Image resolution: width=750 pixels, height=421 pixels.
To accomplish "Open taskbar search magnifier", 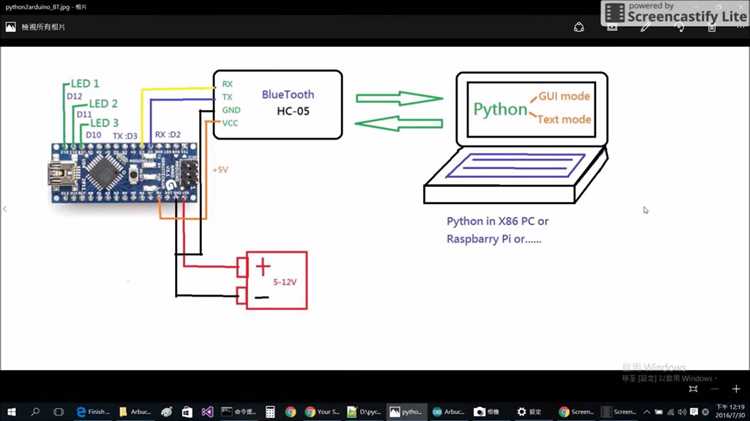I will (x=35, y=412).
